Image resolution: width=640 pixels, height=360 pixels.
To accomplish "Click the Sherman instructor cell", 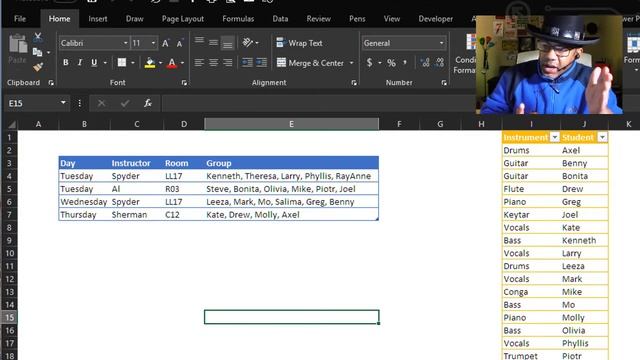I will pos(136,215).
